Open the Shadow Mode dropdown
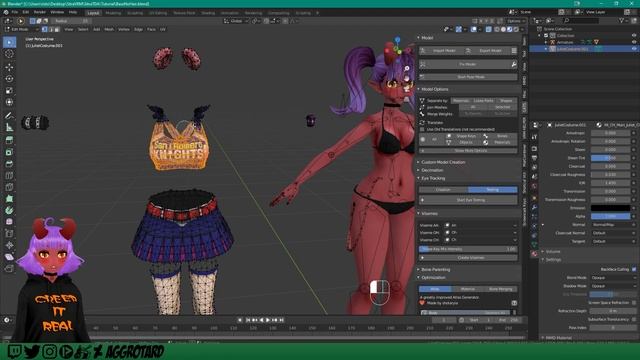640x360 pixels. [613, 286]
